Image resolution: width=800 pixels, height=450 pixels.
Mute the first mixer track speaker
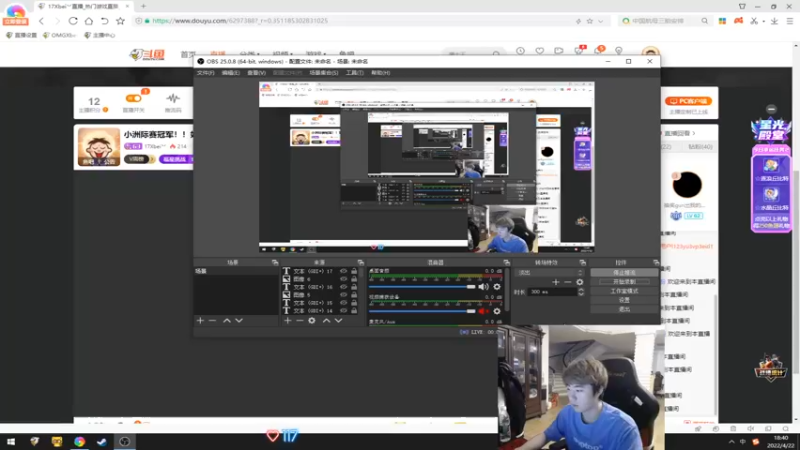pos(483,287)
